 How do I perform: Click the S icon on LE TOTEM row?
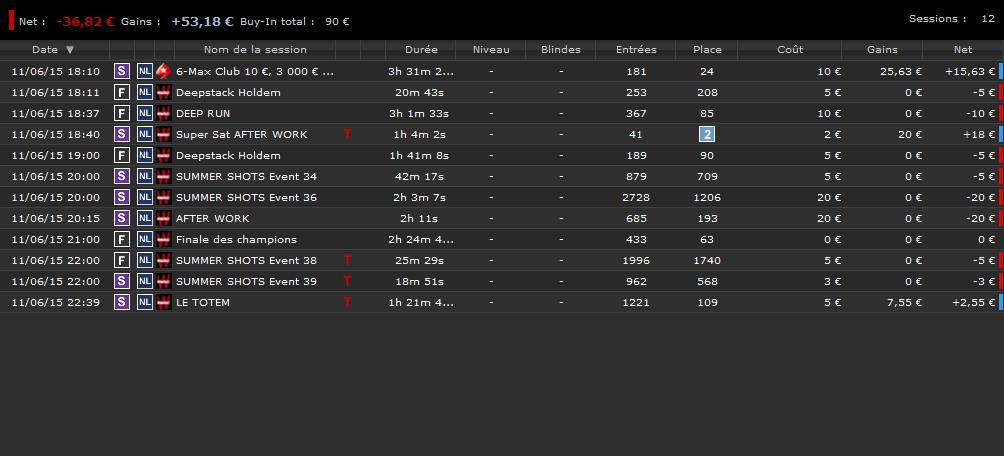[x=122, y=302]
